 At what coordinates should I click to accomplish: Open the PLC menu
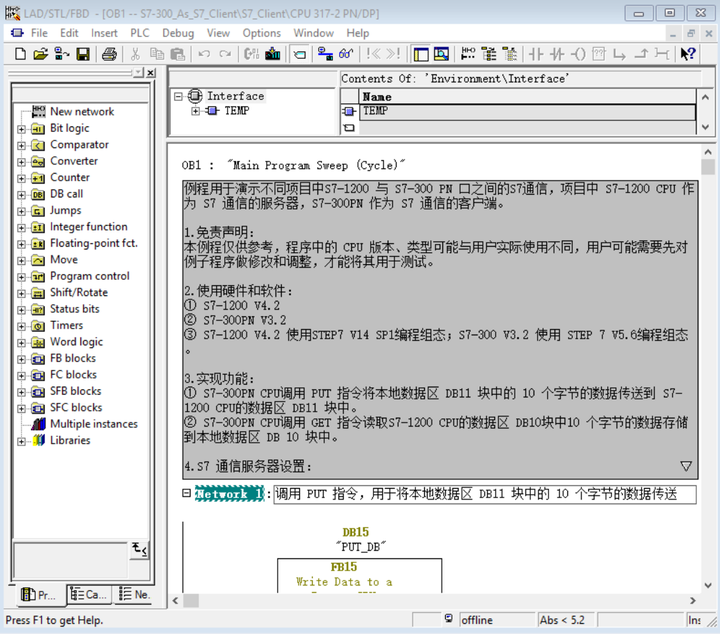click(140, 33)
